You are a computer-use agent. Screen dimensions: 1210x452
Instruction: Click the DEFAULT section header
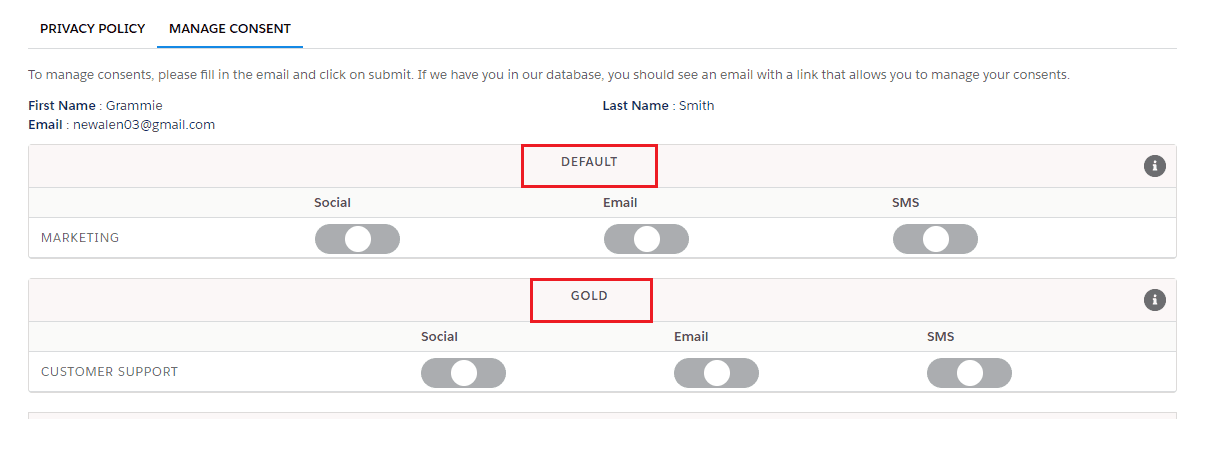pos(589,162)
